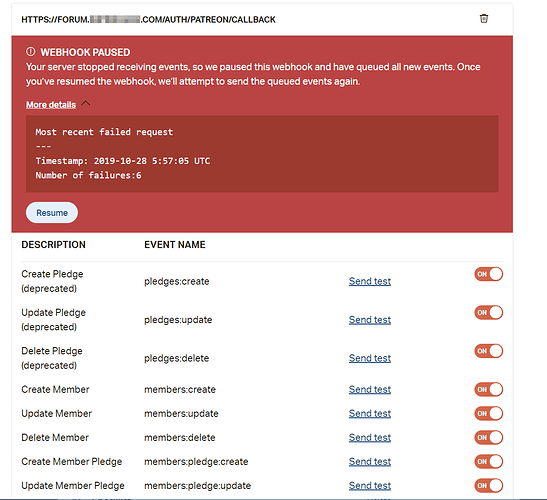Select the members:update event name
The image size is (547, 500).
point(181,413)
